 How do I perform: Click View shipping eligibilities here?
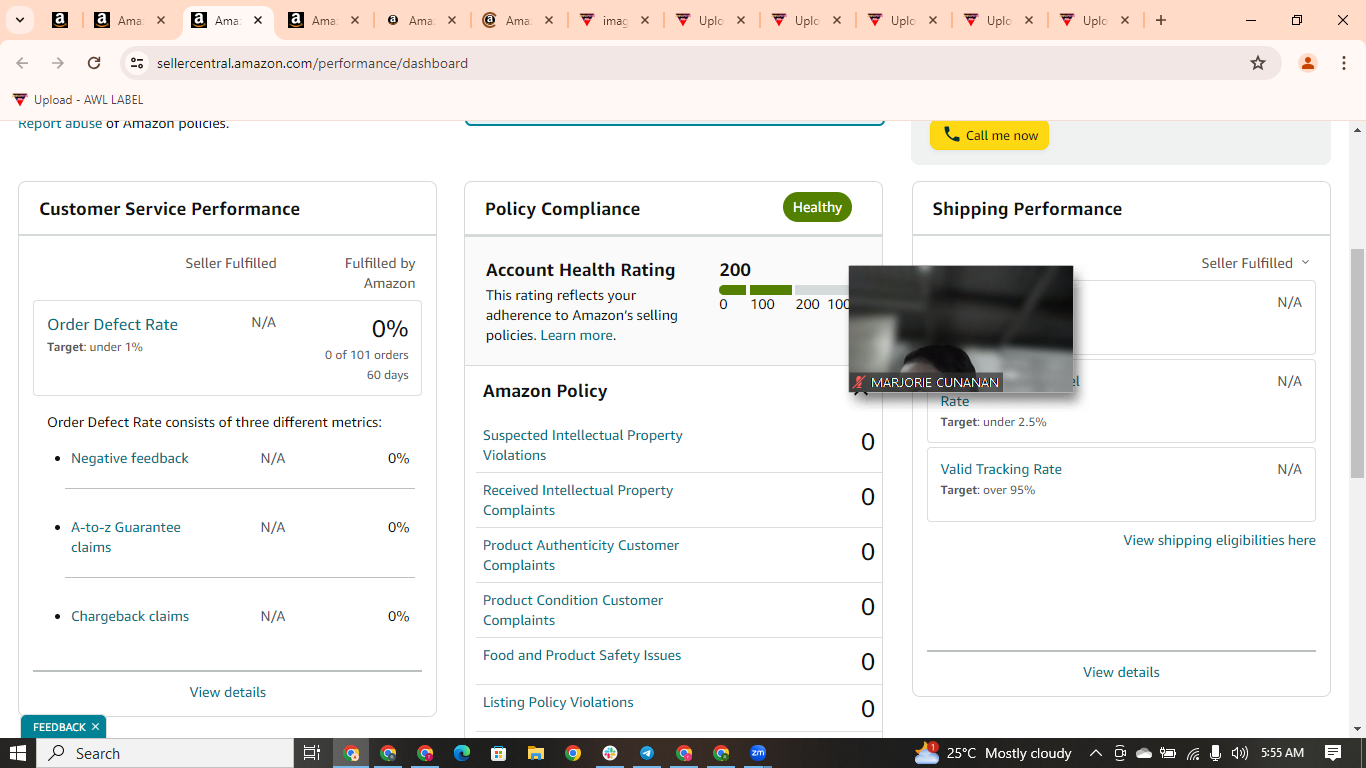[x=1219, y=540]
